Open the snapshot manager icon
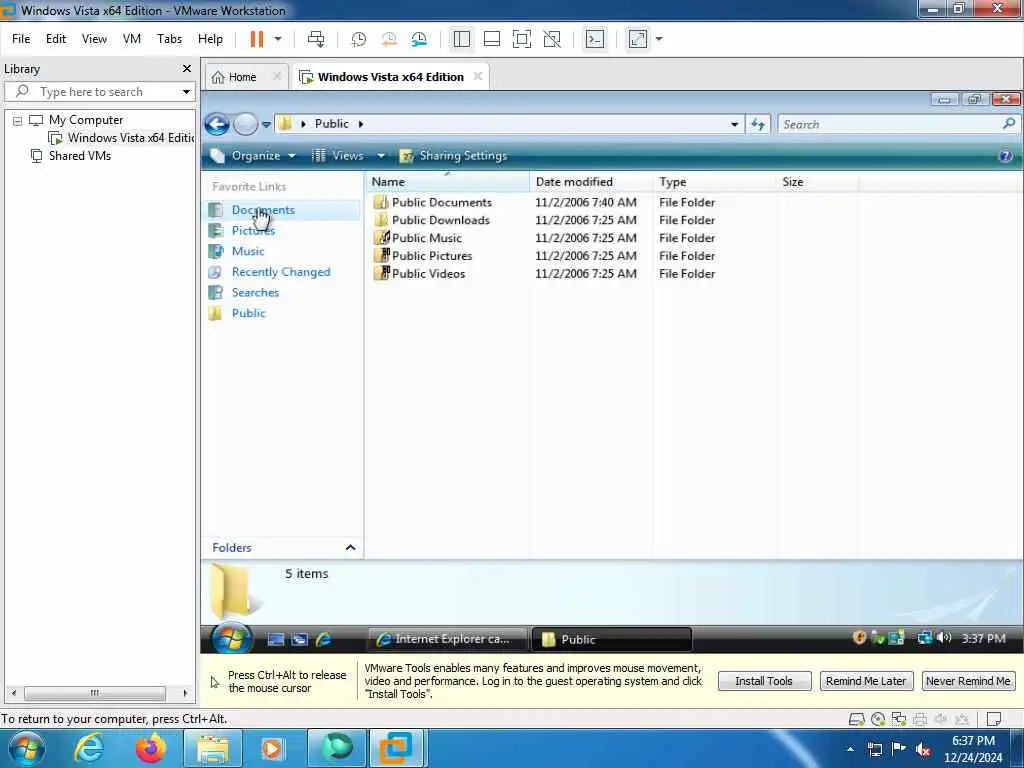Image resolution: width=1024 pixels, height=768 pixels. click(x=419, y=39)
